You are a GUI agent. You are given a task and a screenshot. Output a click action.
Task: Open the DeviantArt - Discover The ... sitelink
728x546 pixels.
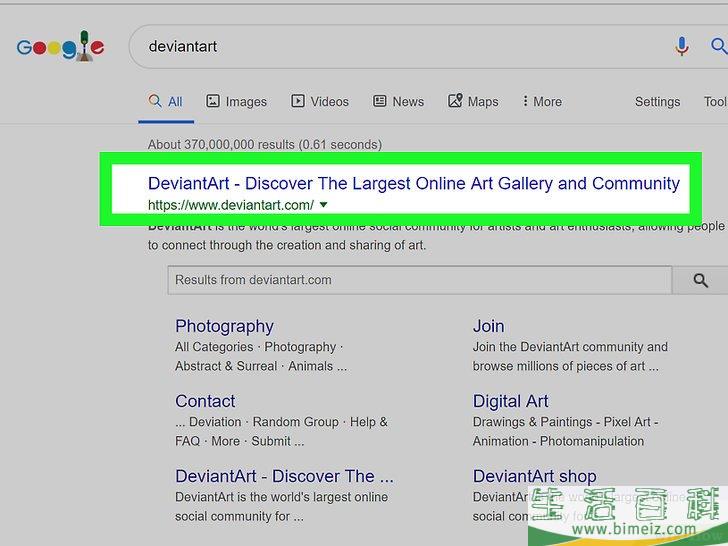[x=284, y=476]
